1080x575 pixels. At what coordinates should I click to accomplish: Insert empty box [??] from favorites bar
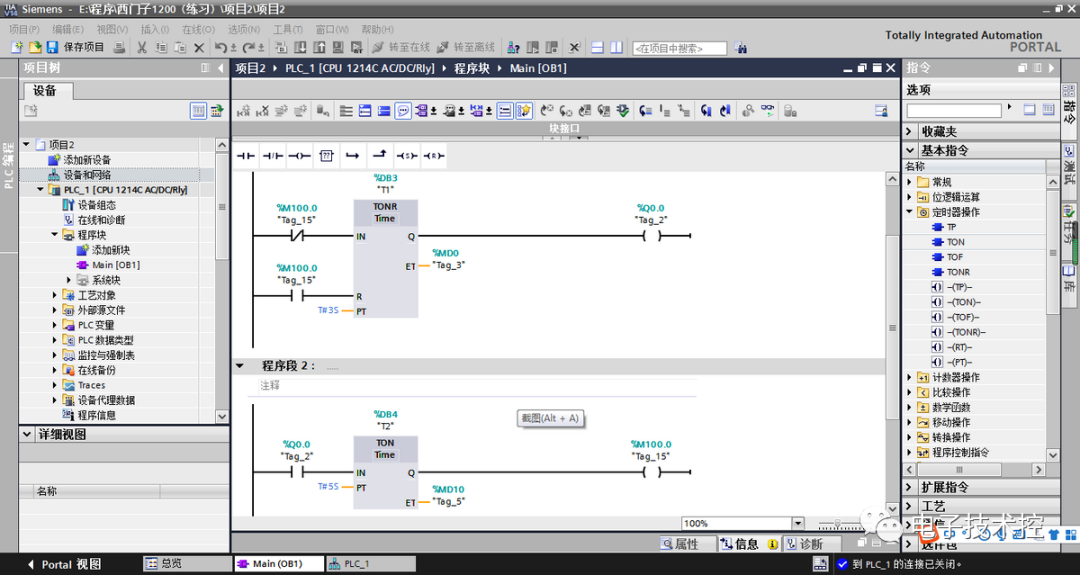click(x=326, y=156)
